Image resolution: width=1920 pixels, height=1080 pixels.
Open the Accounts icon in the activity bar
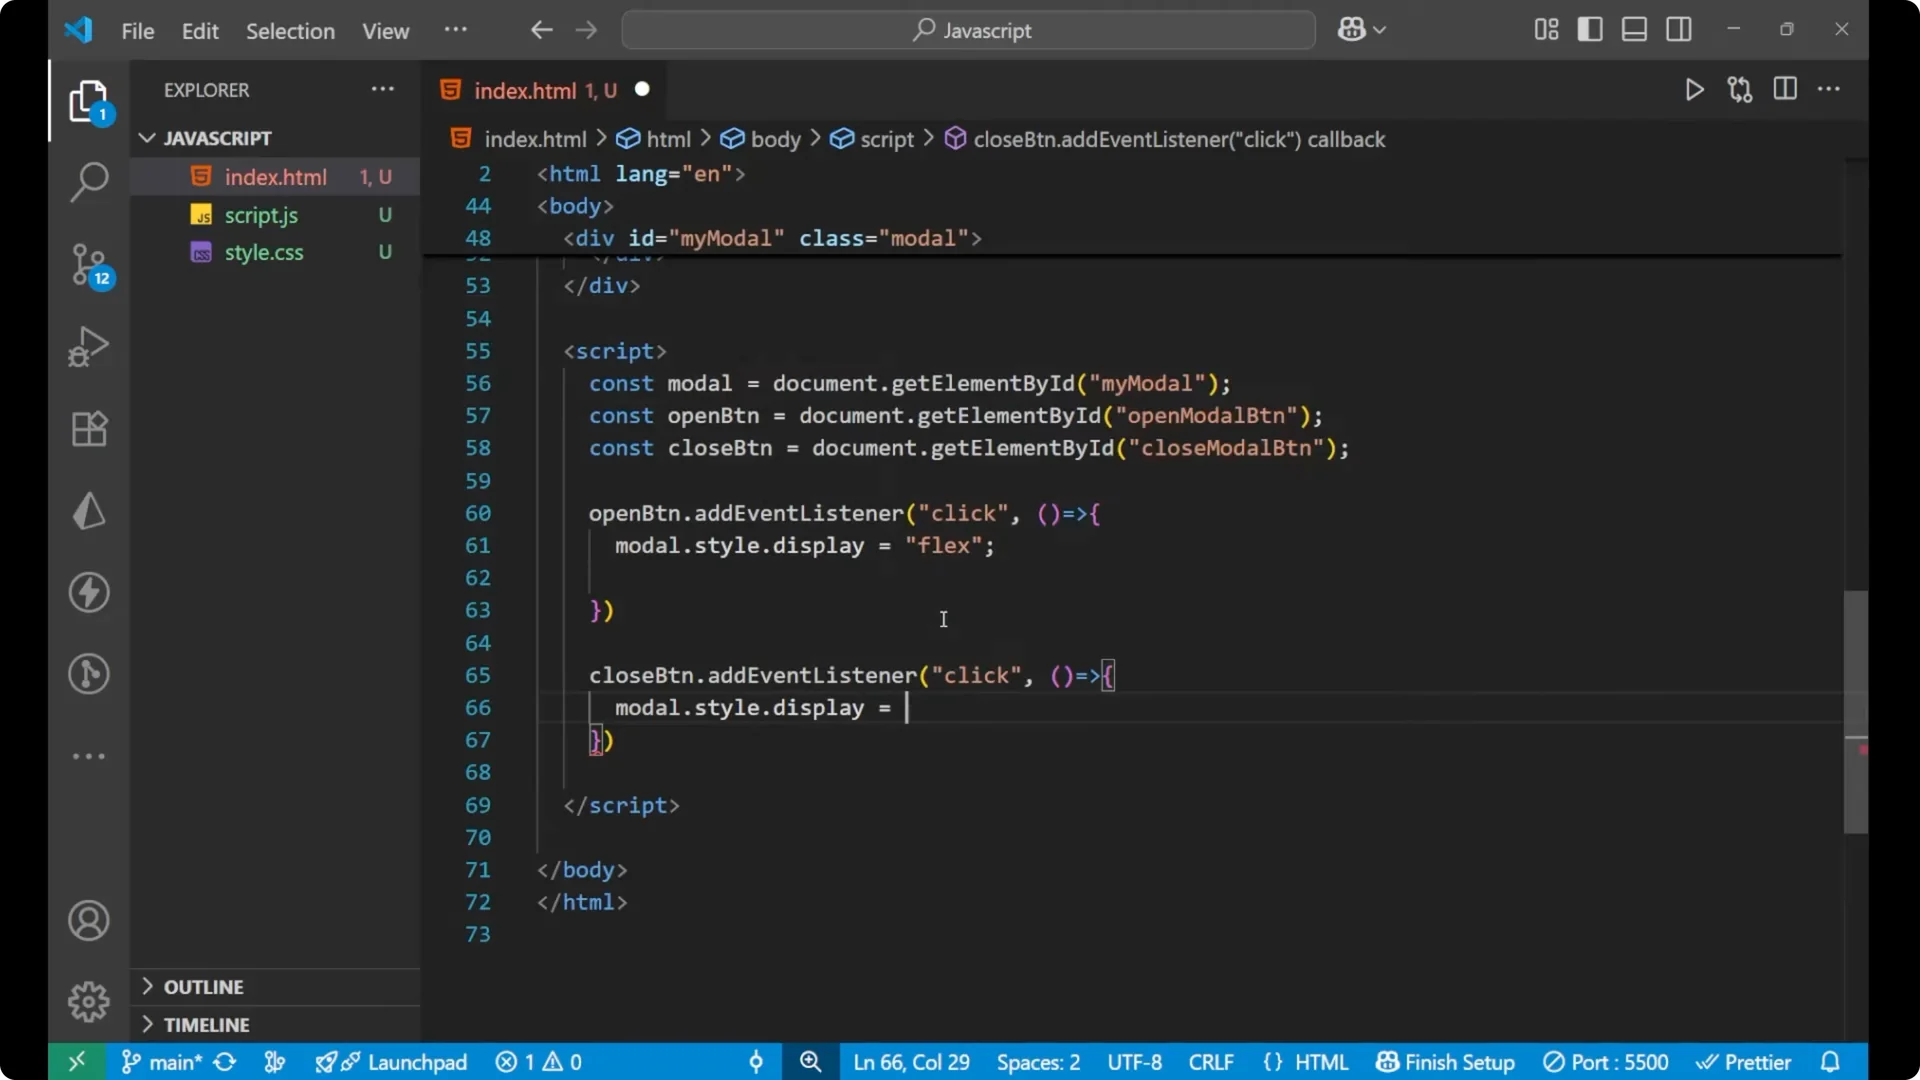[88, 920]
